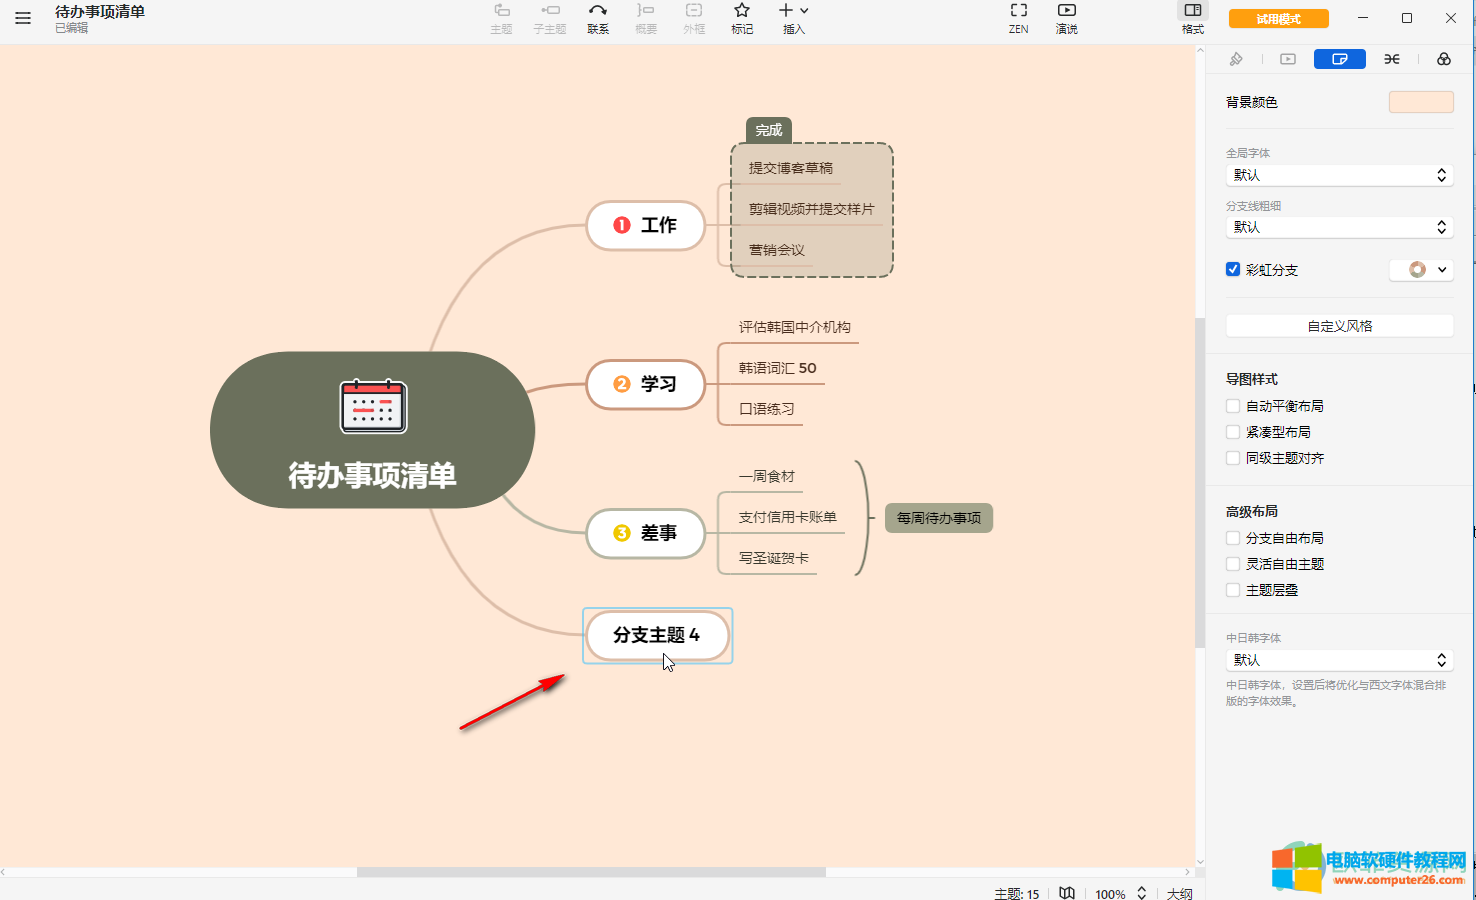Viewport: 1476px width, 900px height.
Task: Select subtopic 剪辑视频并提交样片
Action: click(811, 209)
